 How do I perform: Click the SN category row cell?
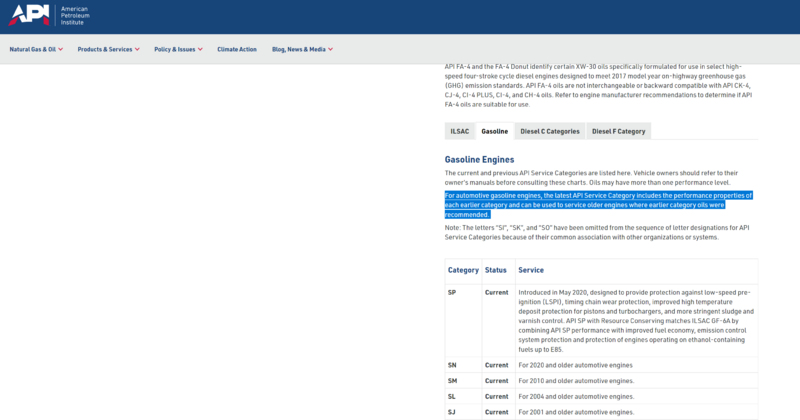tap(452, 365)
